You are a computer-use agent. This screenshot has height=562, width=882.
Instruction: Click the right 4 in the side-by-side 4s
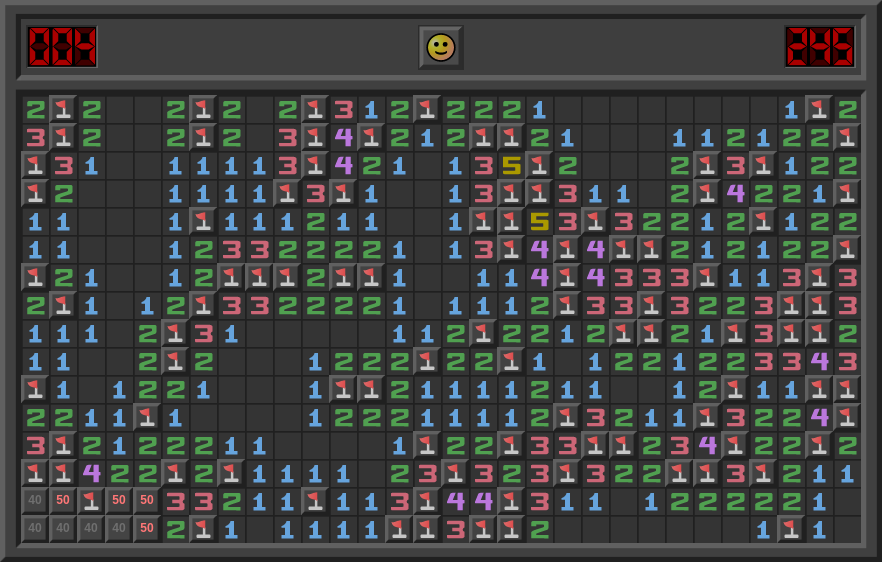tap(484, 501)
